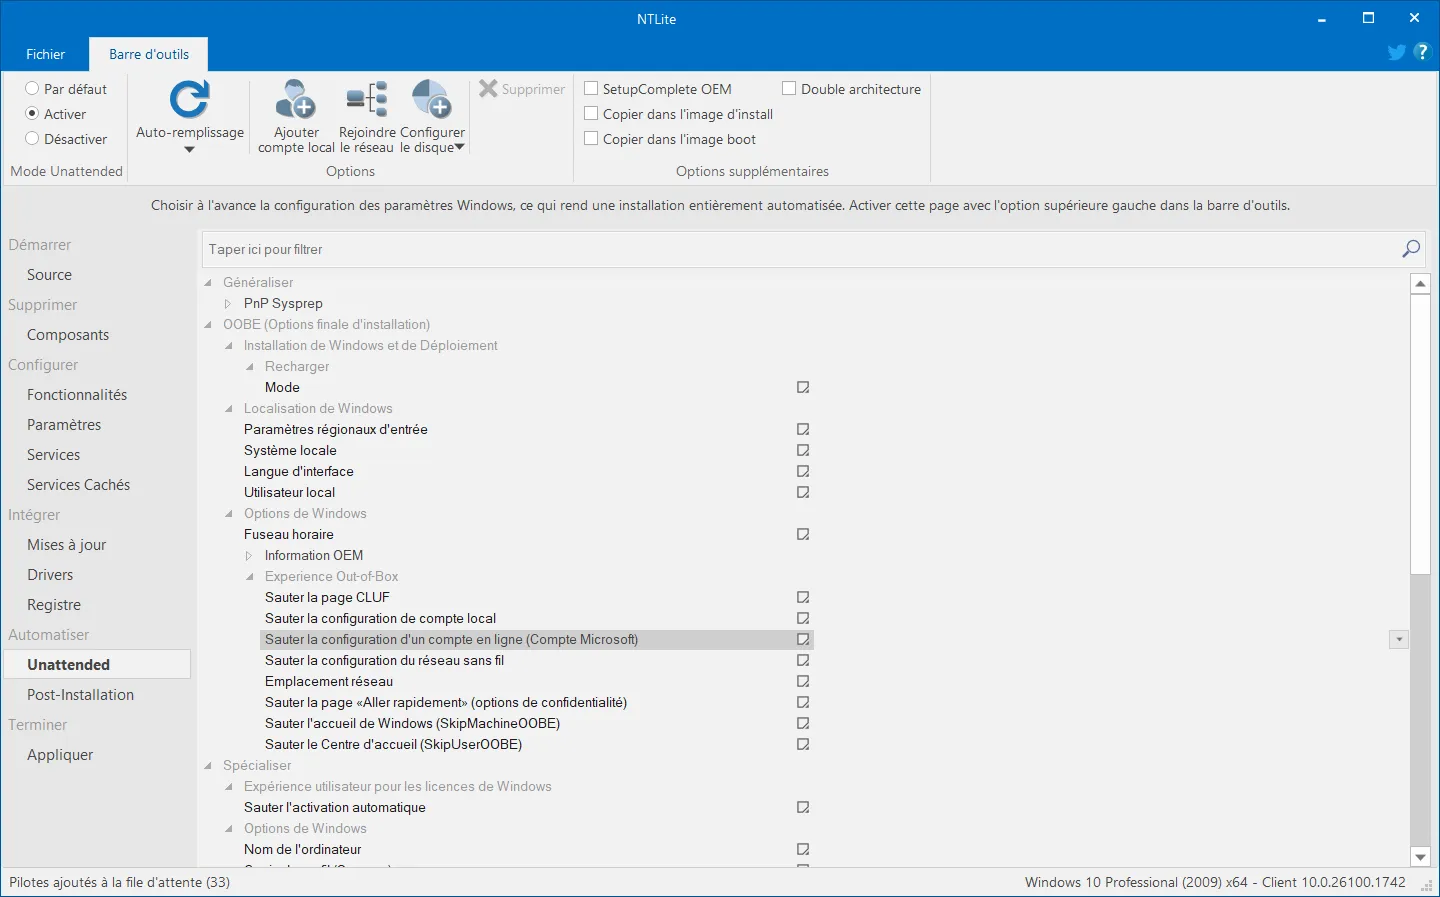Open the Services sidebar page
The image size is (1440, 897).
[x=53, y=455]
